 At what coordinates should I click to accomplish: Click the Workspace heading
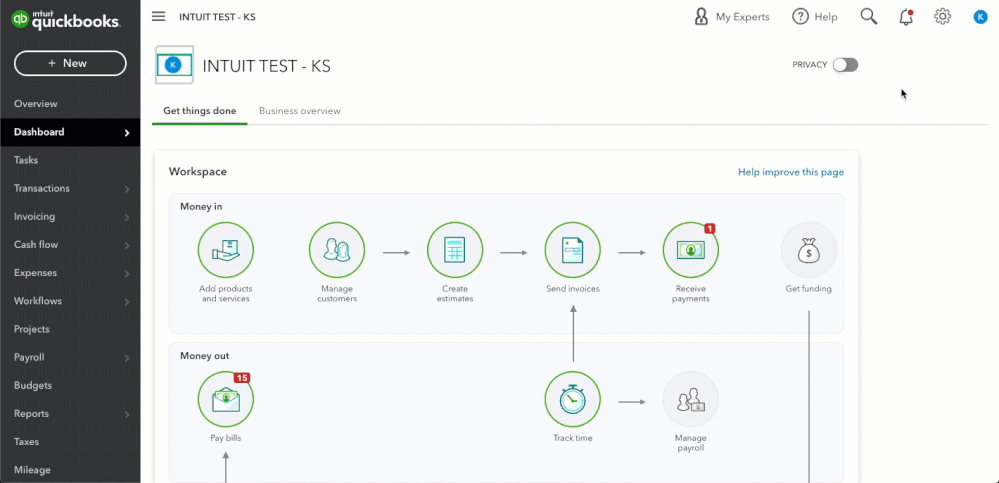[x=198, y=171]
